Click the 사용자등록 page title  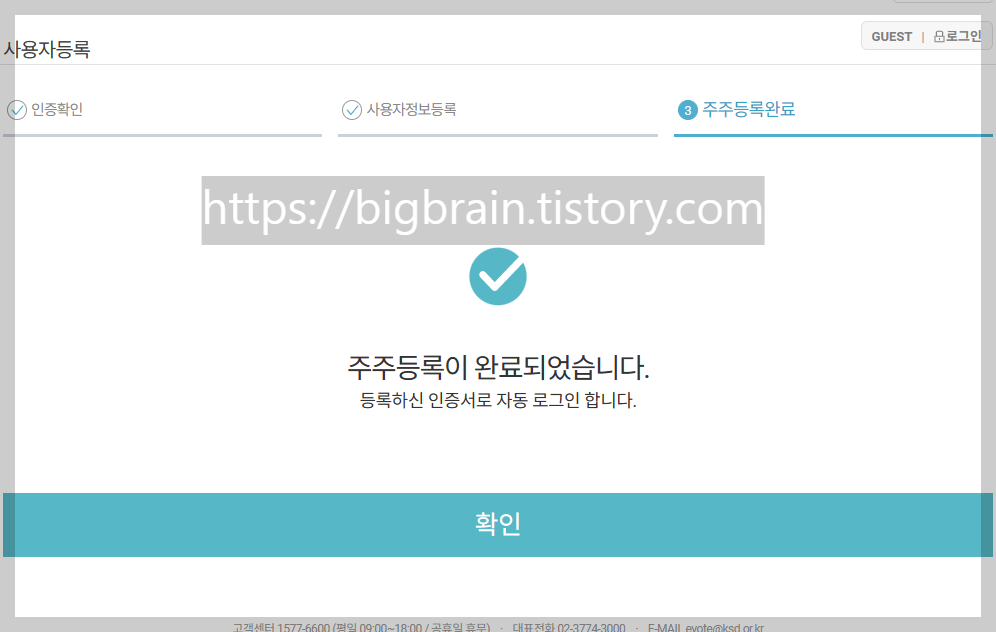click(x=47, y=49)
